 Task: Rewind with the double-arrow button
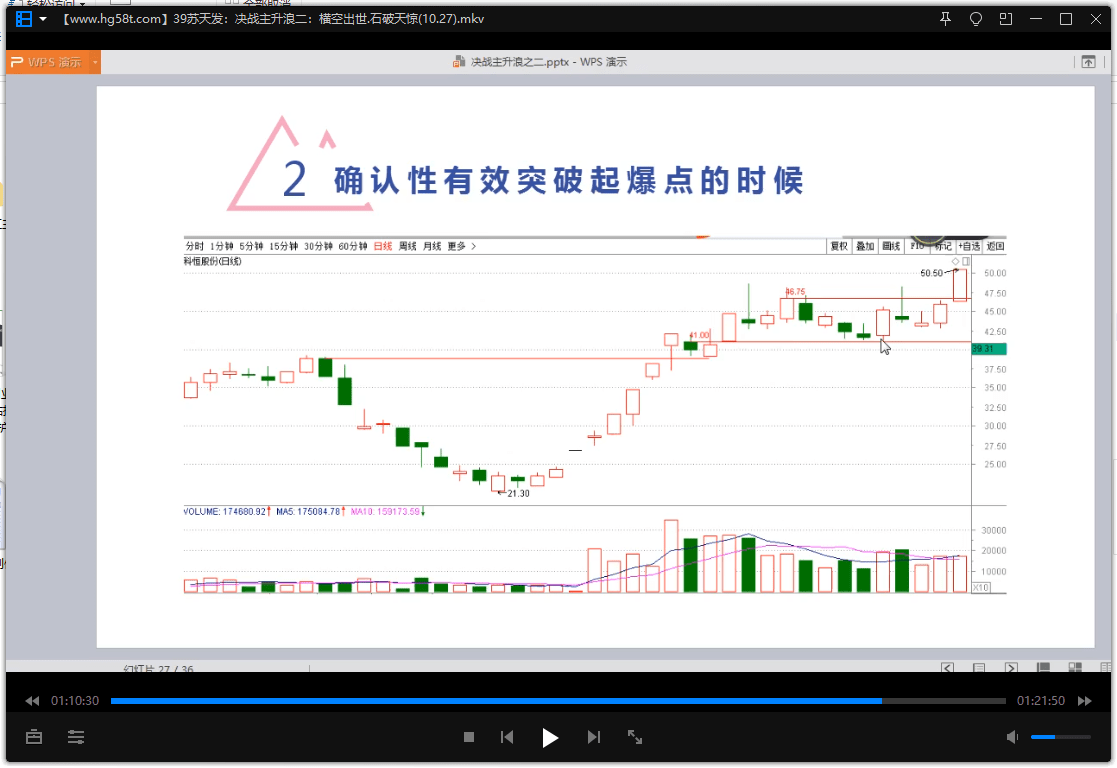tap(32, 701)
